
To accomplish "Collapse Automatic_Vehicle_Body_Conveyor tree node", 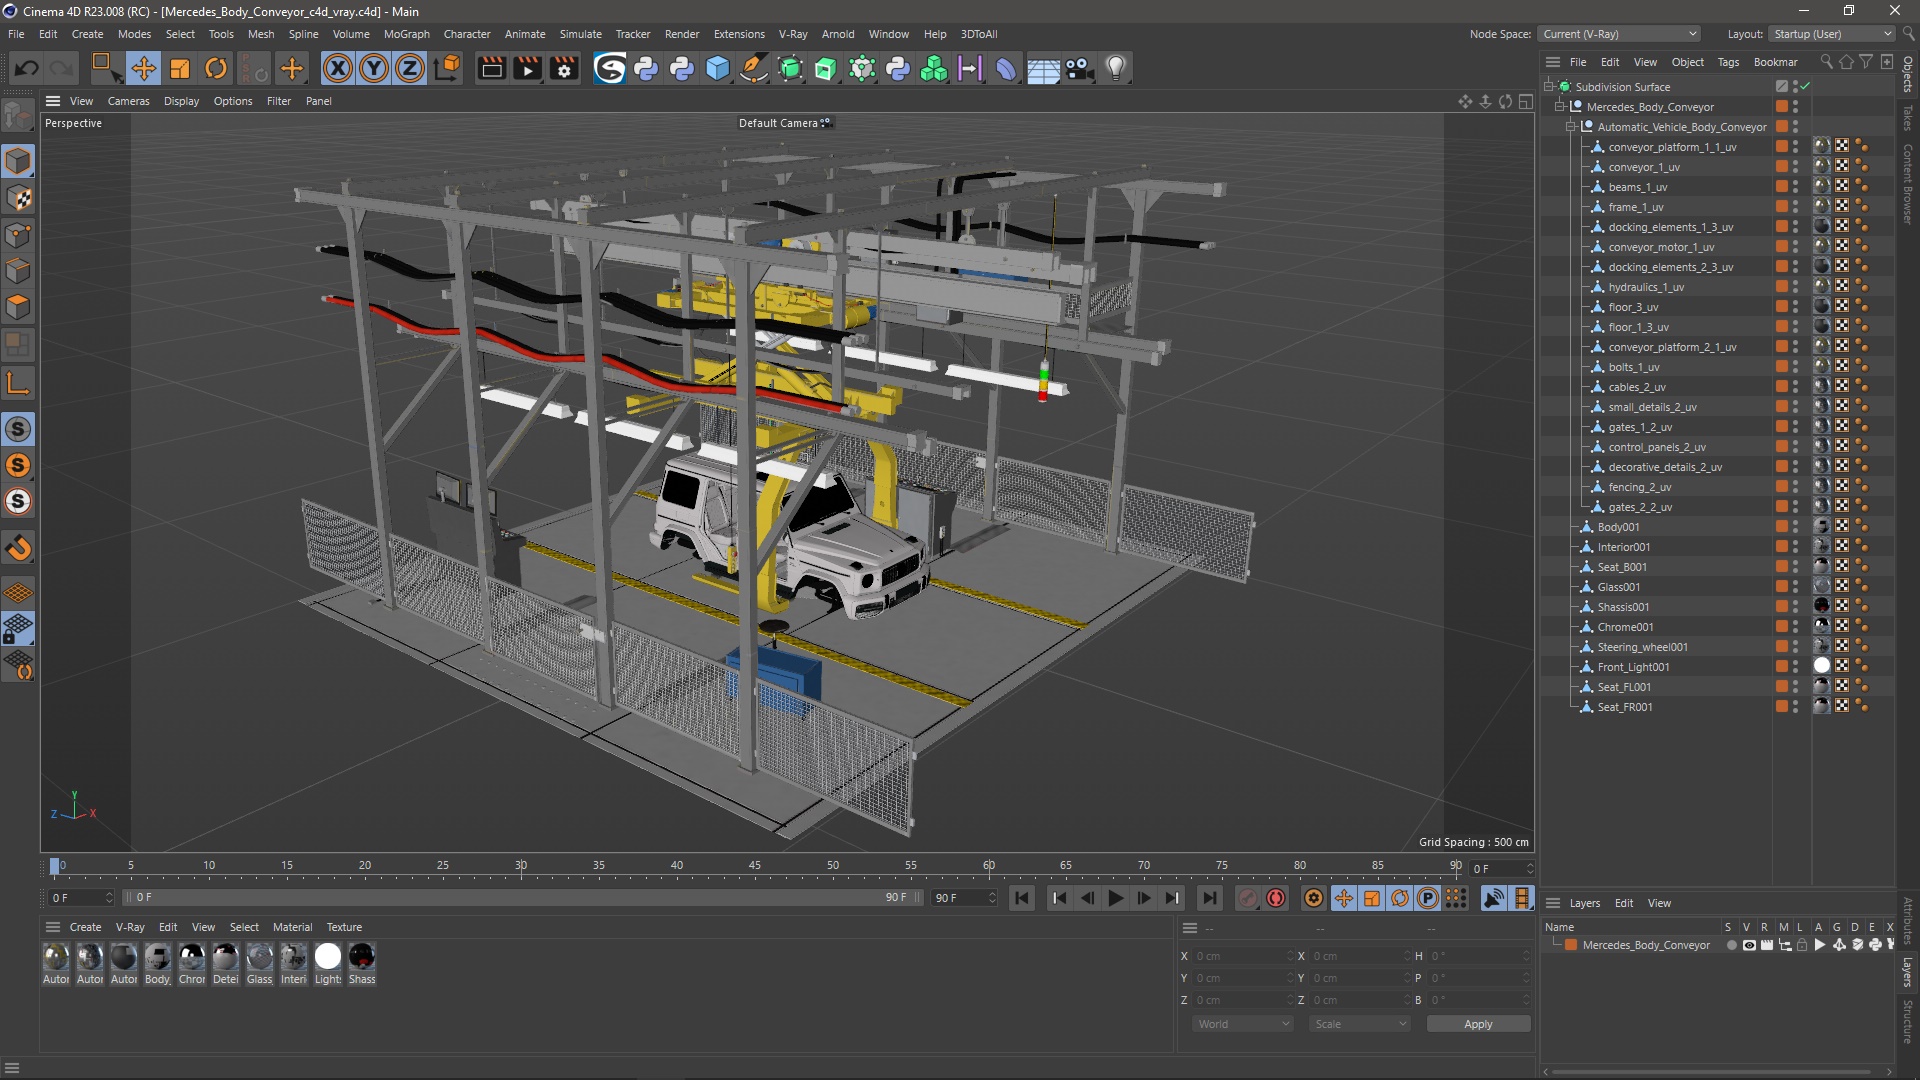I will (x=1571, y=127).
